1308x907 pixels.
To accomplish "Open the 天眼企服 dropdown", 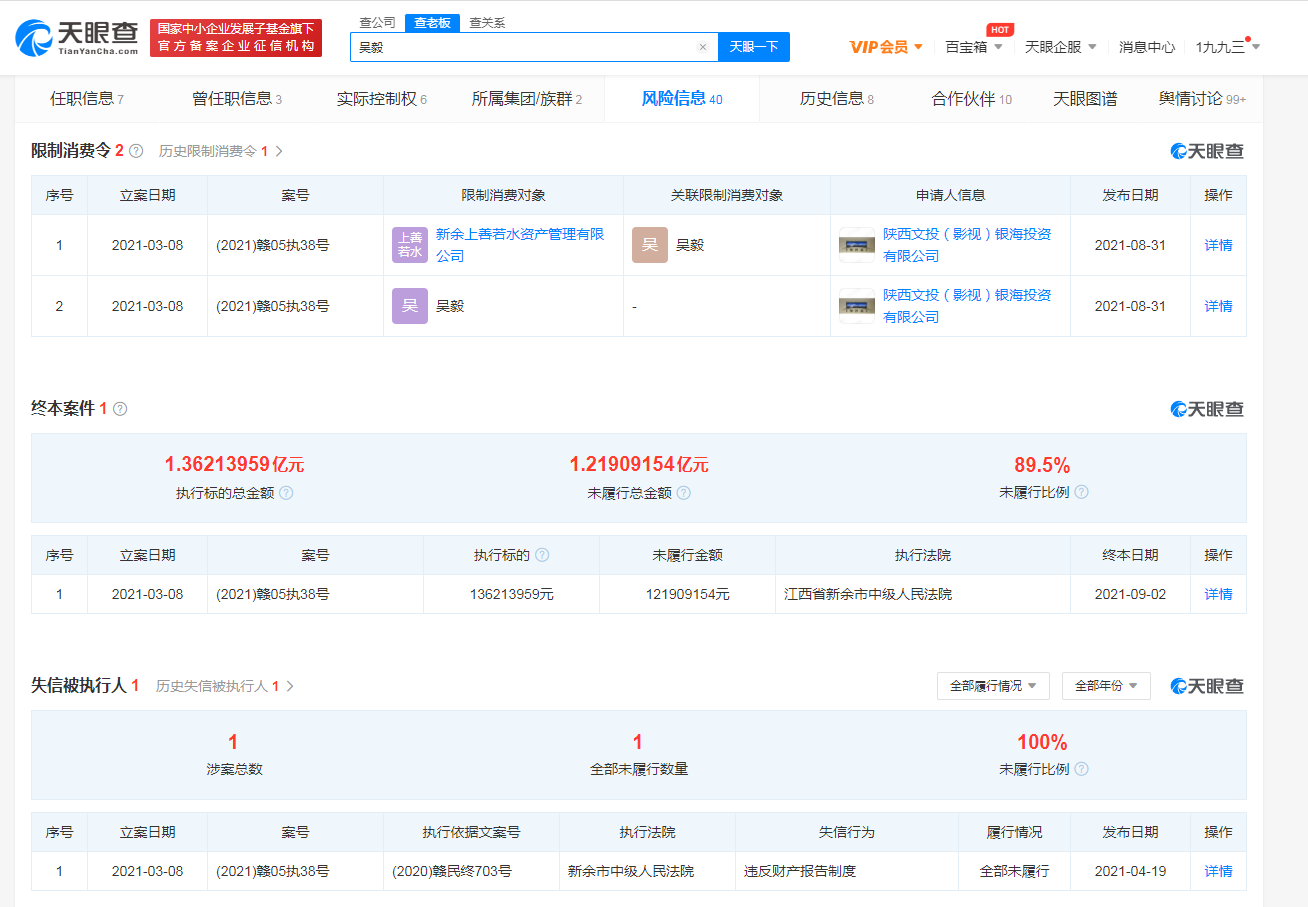I will [1061, 47].
